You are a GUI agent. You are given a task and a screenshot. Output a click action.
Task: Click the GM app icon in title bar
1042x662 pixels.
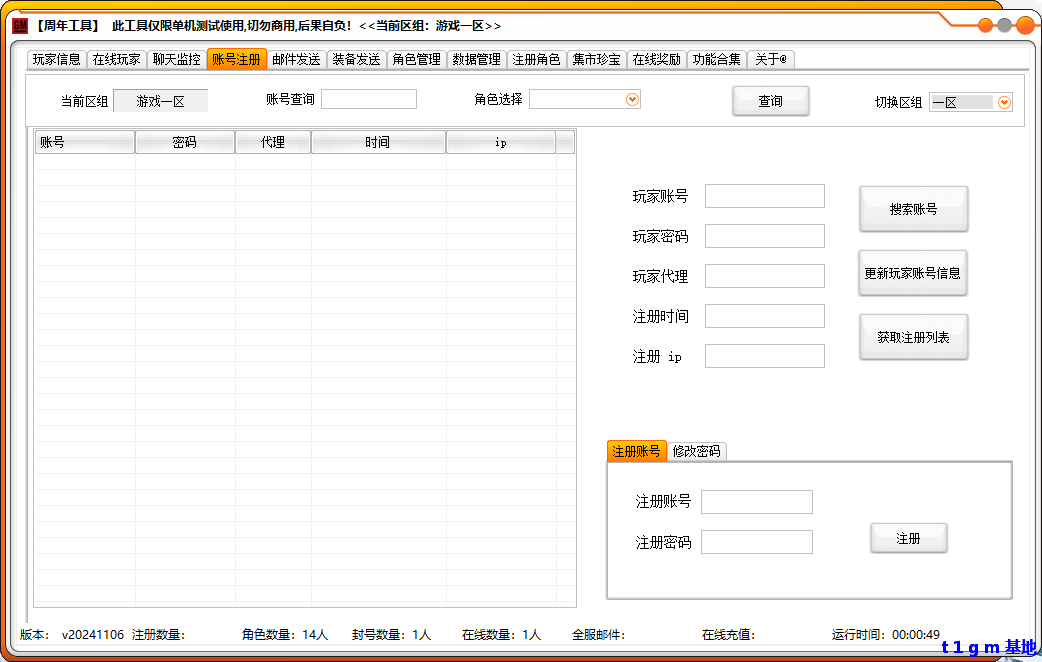tap(20, 25)
